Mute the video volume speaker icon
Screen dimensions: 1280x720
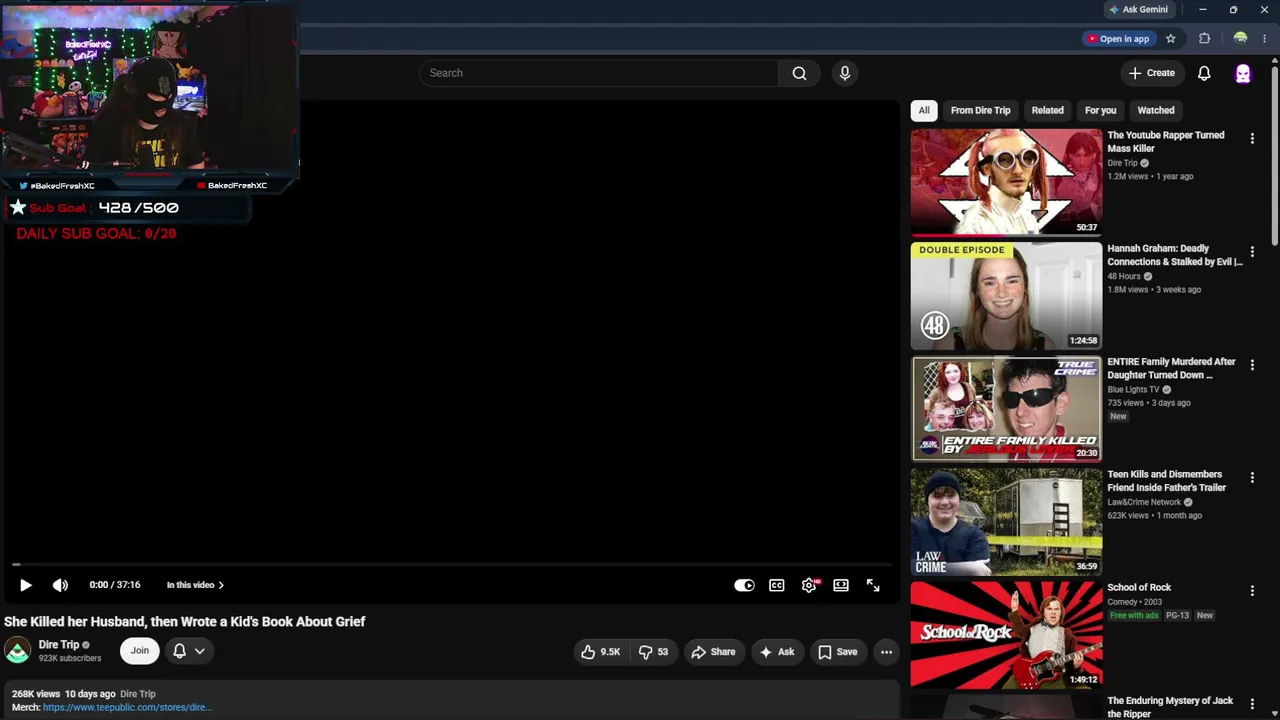[60, 585]
